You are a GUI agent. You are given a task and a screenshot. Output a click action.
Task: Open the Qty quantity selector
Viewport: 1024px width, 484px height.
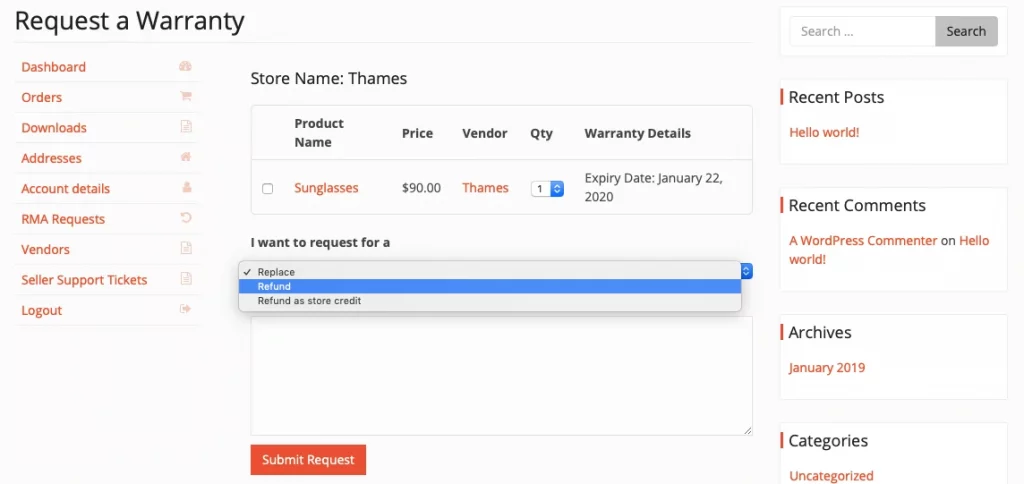coord(547,189)
